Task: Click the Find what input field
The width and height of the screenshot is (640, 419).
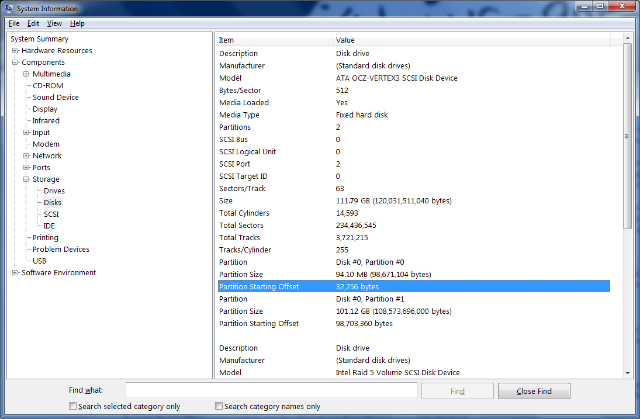Action: (271, 390)
